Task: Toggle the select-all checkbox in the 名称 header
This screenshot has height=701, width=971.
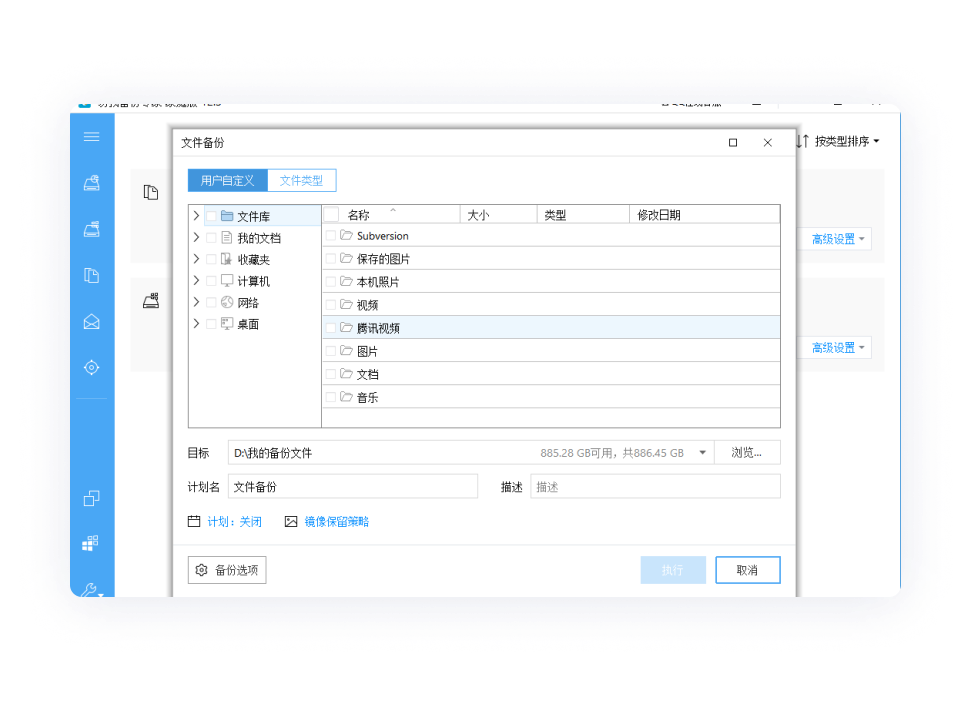Action: click(331, 214)
